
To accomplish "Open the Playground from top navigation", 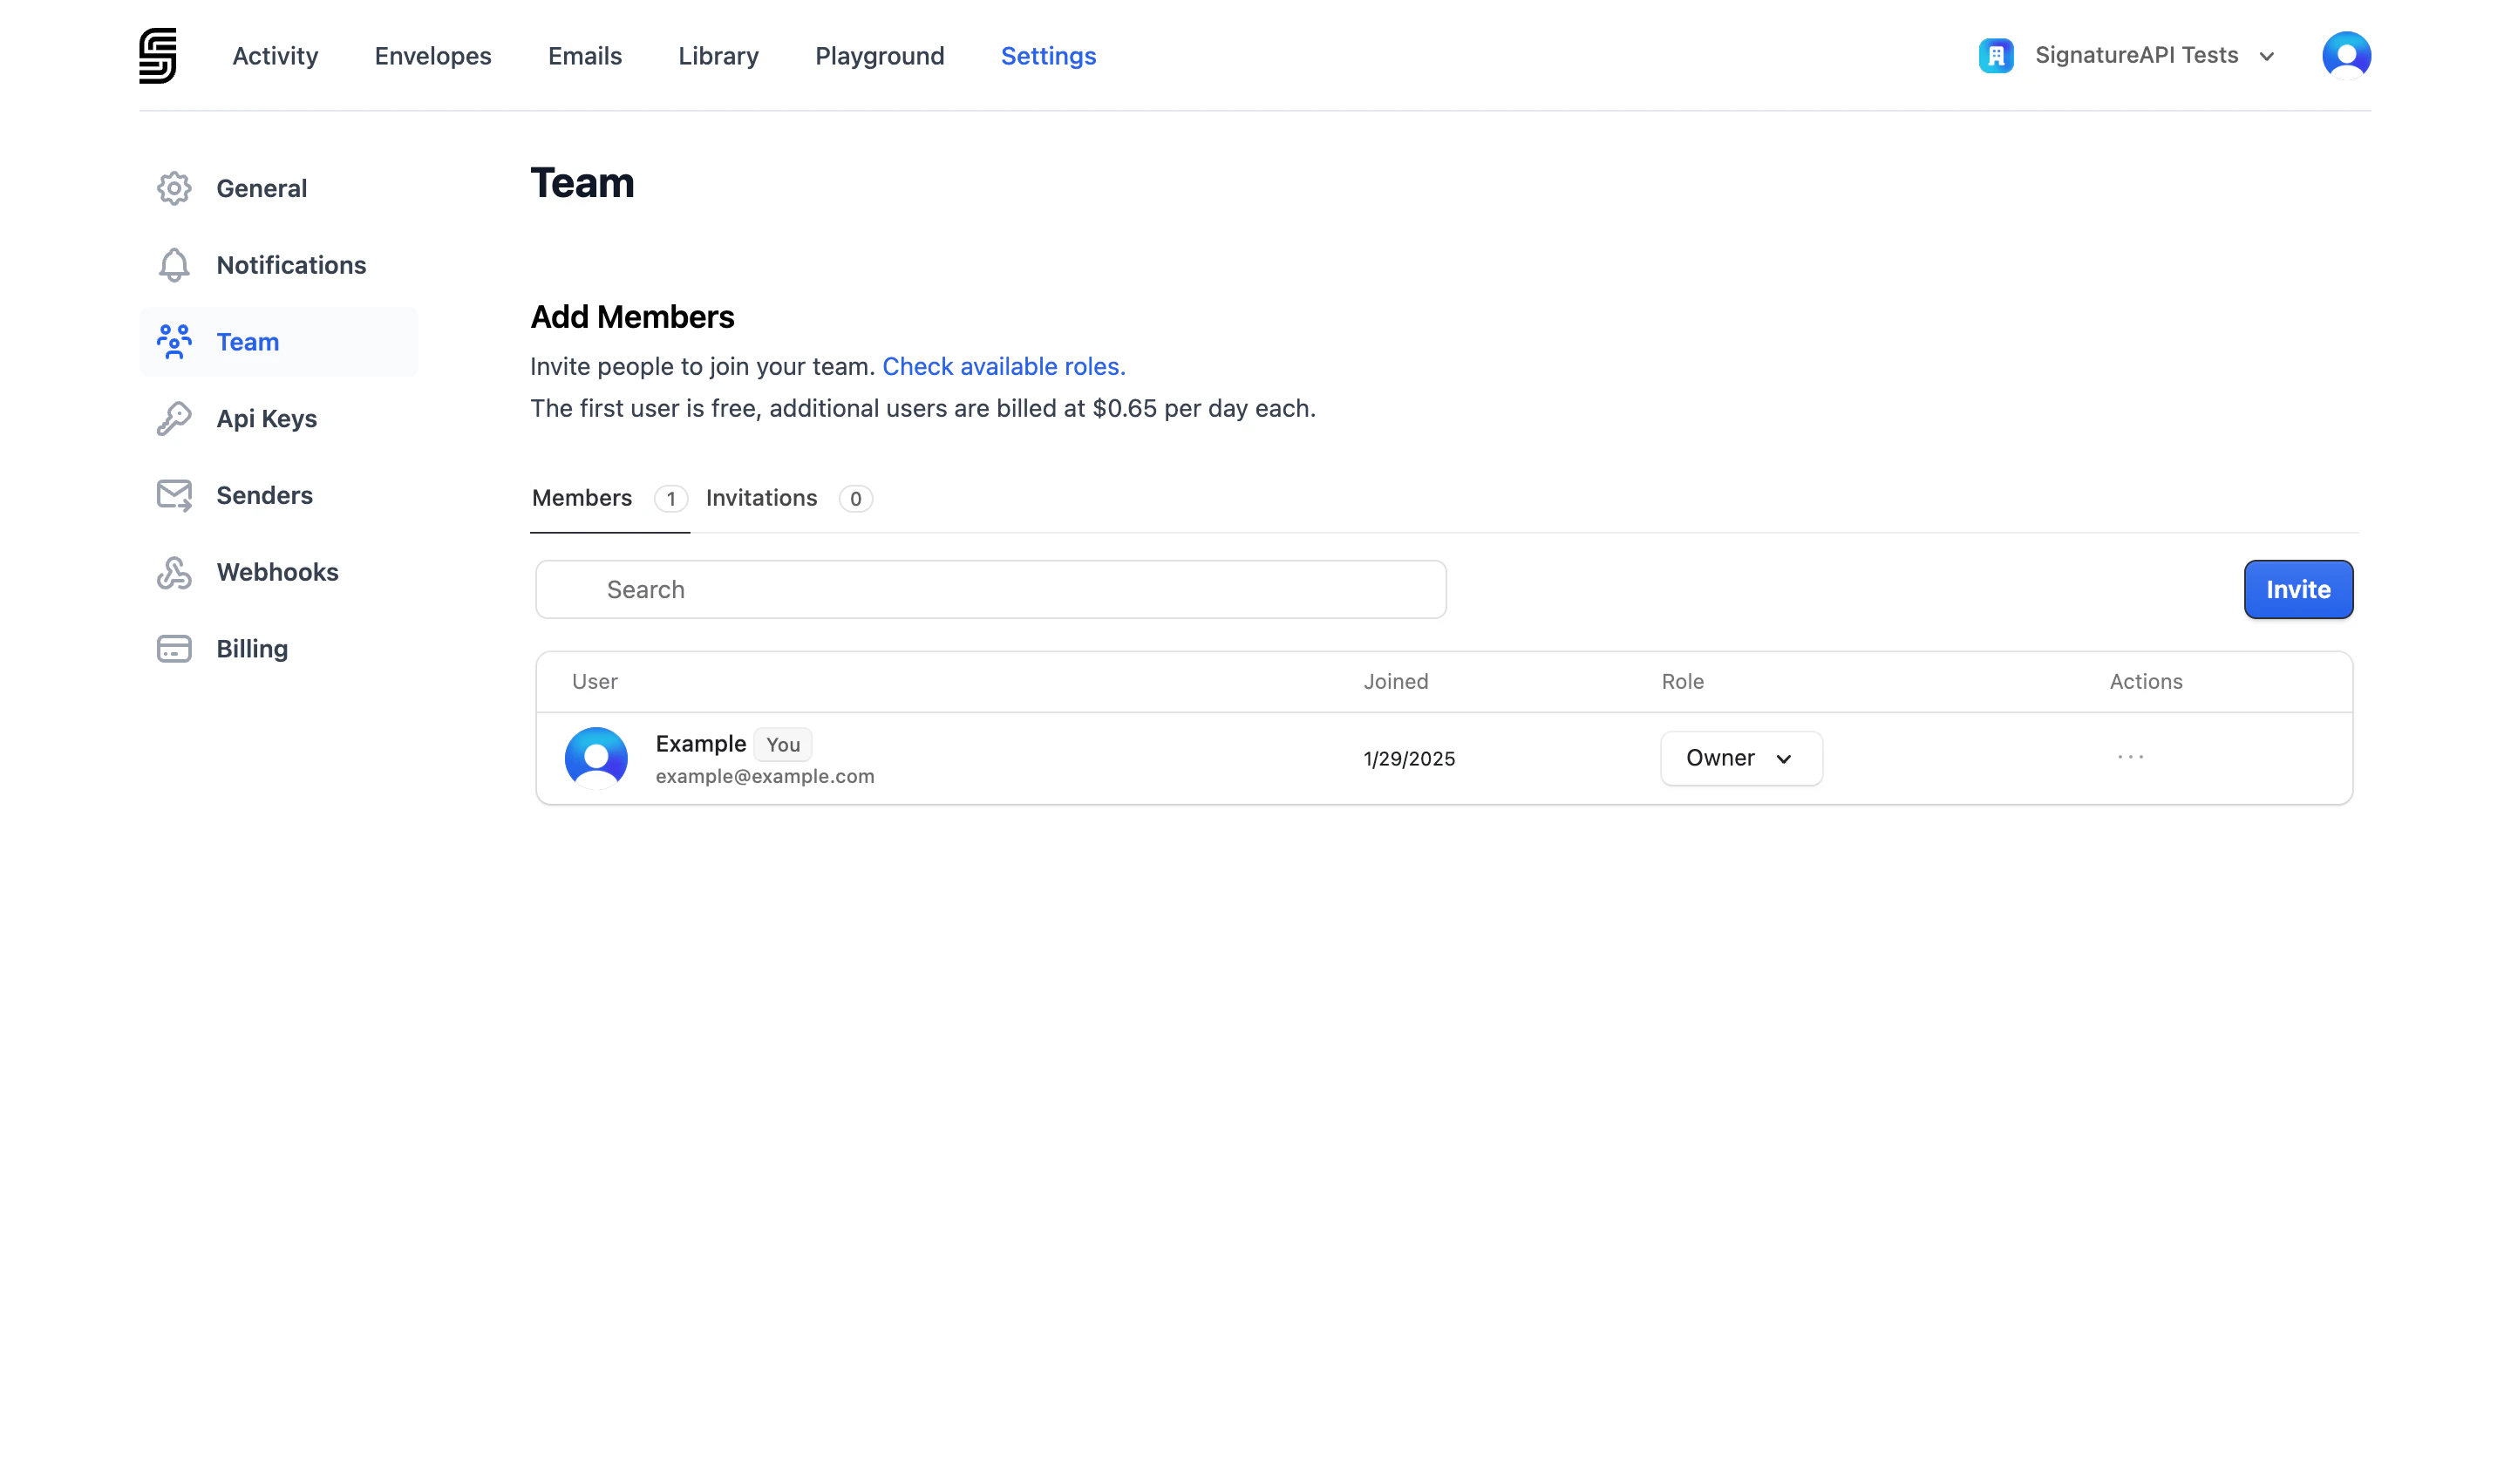I will pyautogui.click(x=879, y=56).
